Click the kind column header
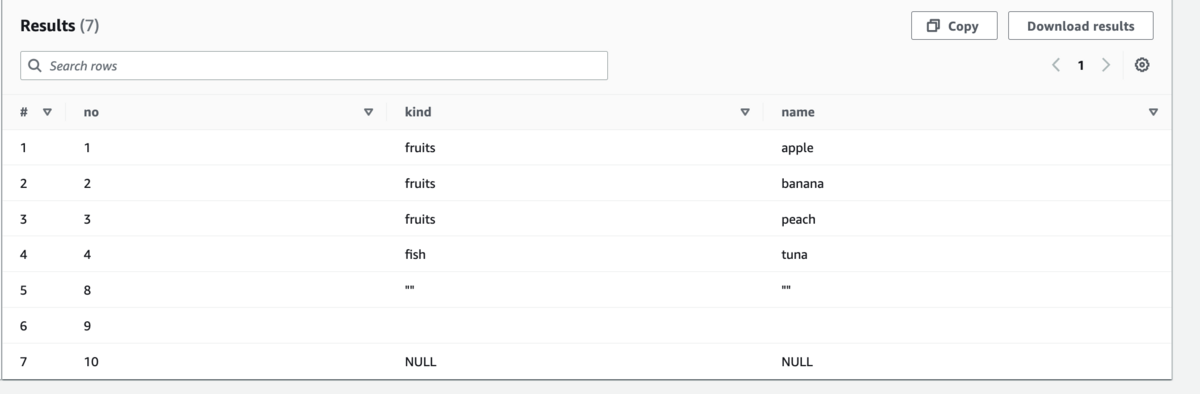 pyautogui.click(x=418, y=113)
